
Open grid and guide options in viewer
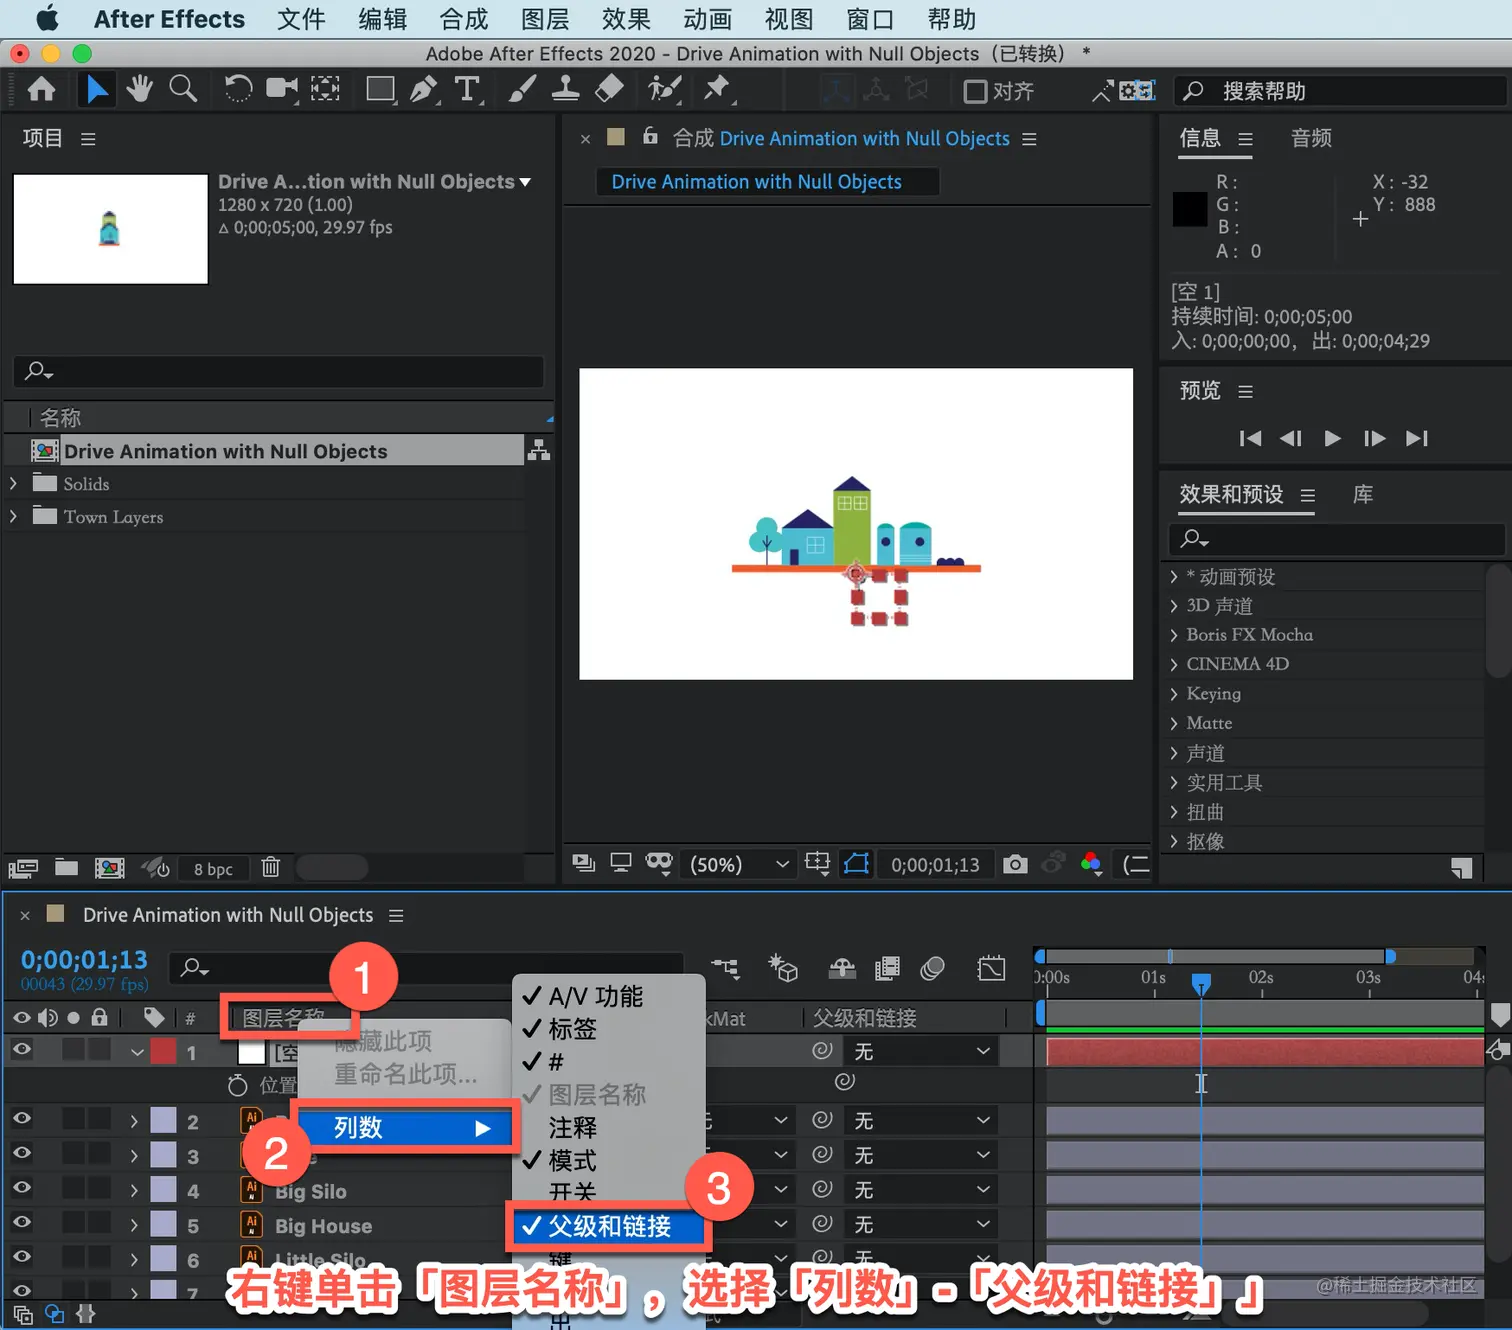pos(818,864)
